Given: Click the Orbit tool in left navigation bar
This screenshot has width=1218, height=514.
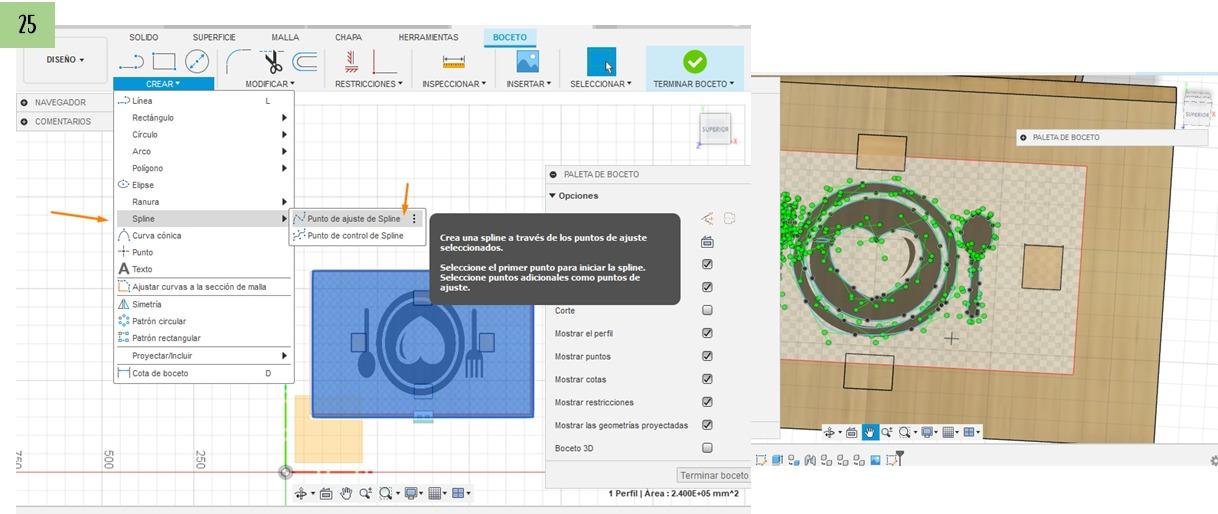Looking at the screenshot, I should tap(302, 493).
